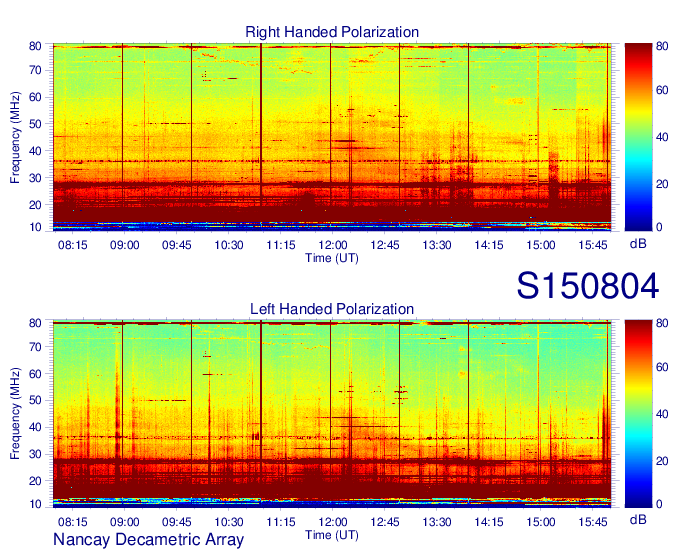Click the 12:00 tick label under the top plot

(x=333, y=245)
